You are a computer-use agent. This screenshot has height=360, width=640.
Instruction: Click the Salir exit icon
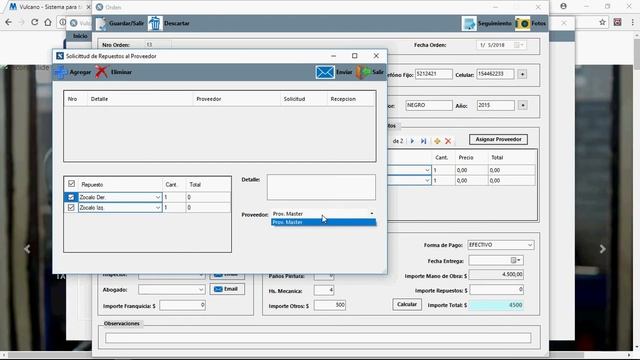tap(363, 72)
